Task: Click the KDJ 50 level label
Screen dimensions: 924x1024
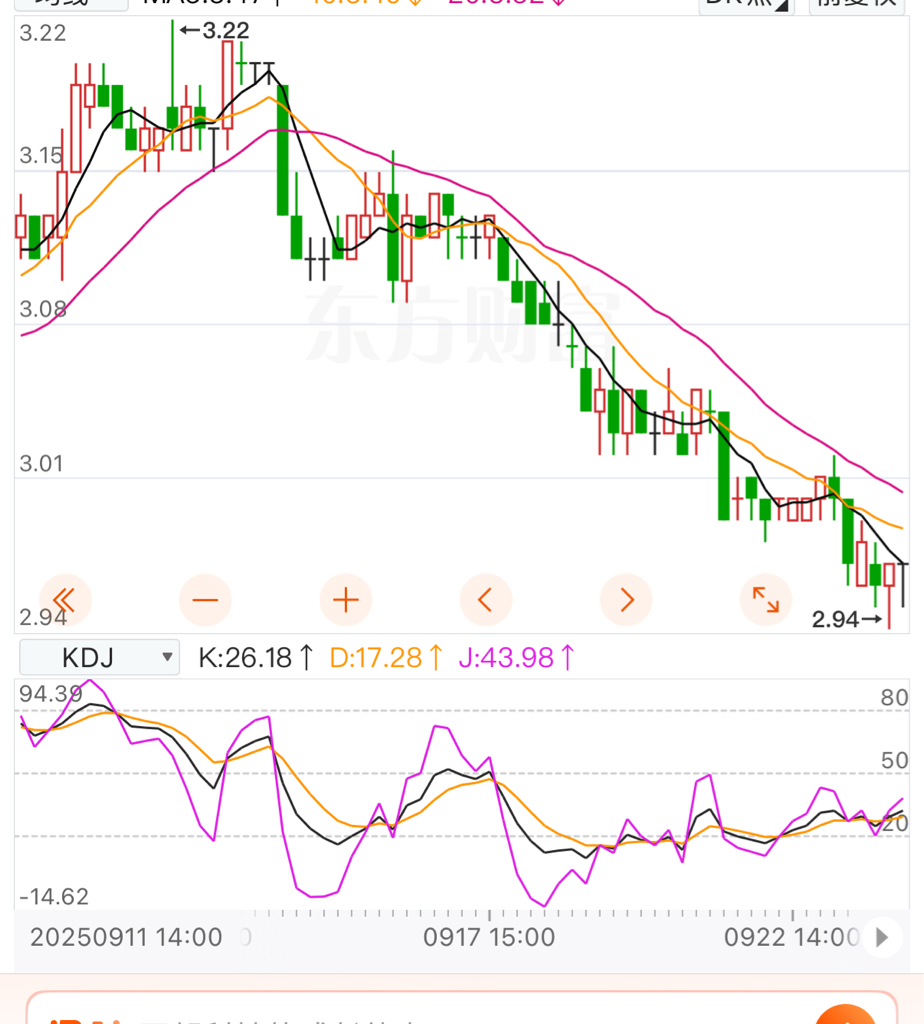Action: pos(894,760)
